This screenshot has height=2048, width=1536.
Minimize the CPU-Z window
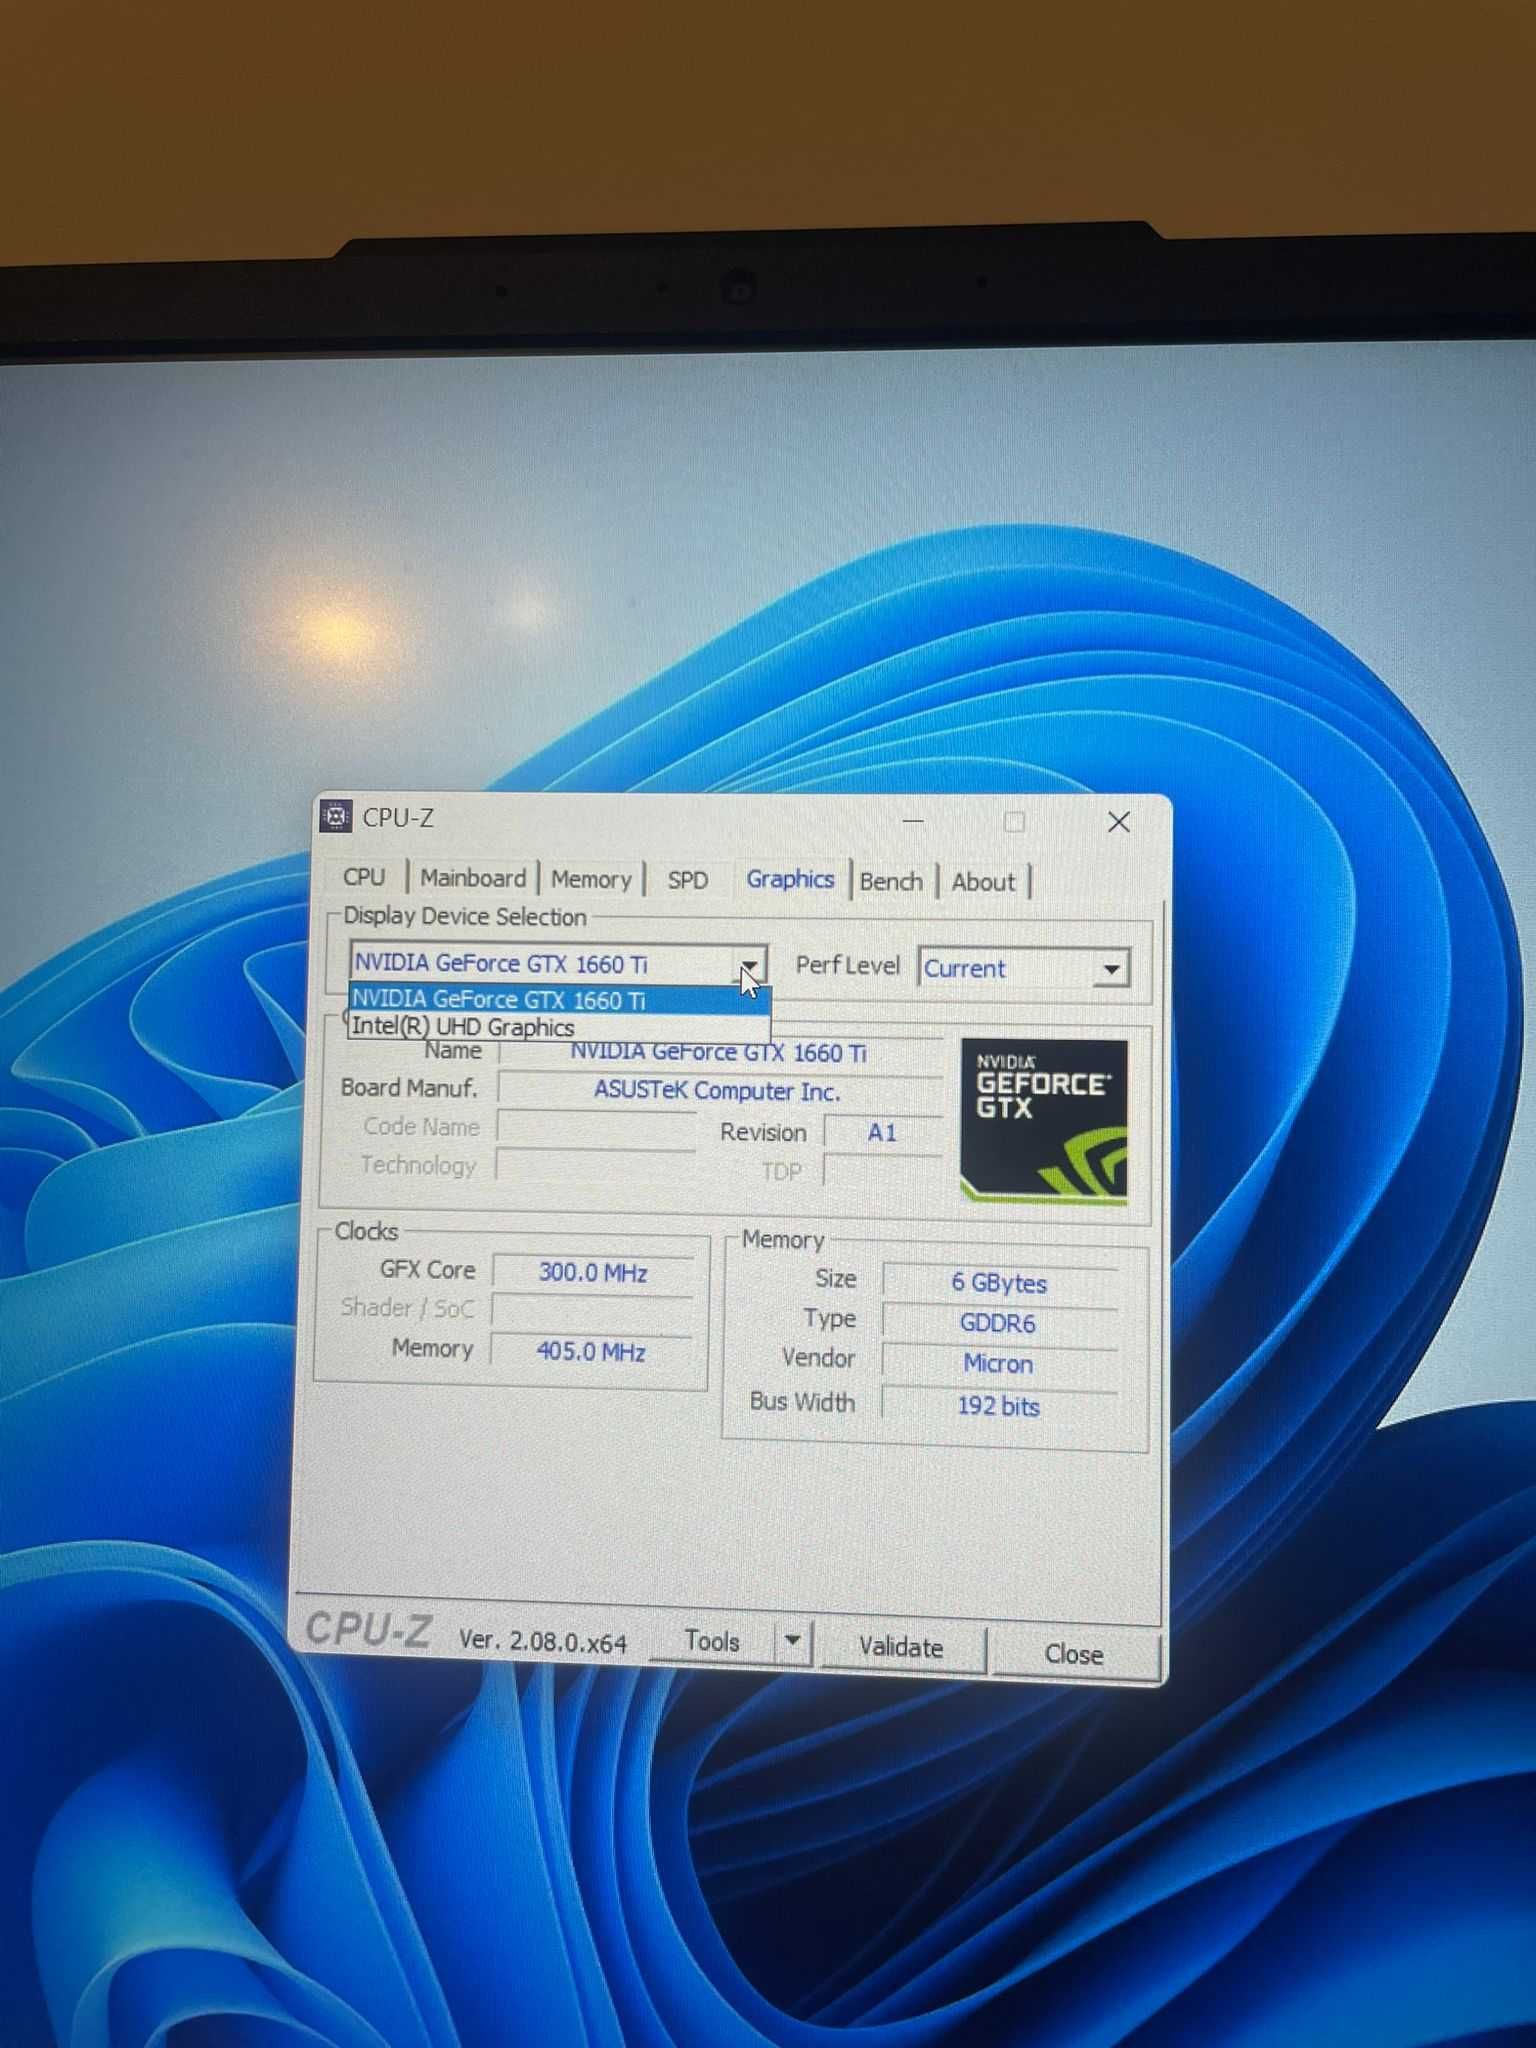tap(913, 821)
